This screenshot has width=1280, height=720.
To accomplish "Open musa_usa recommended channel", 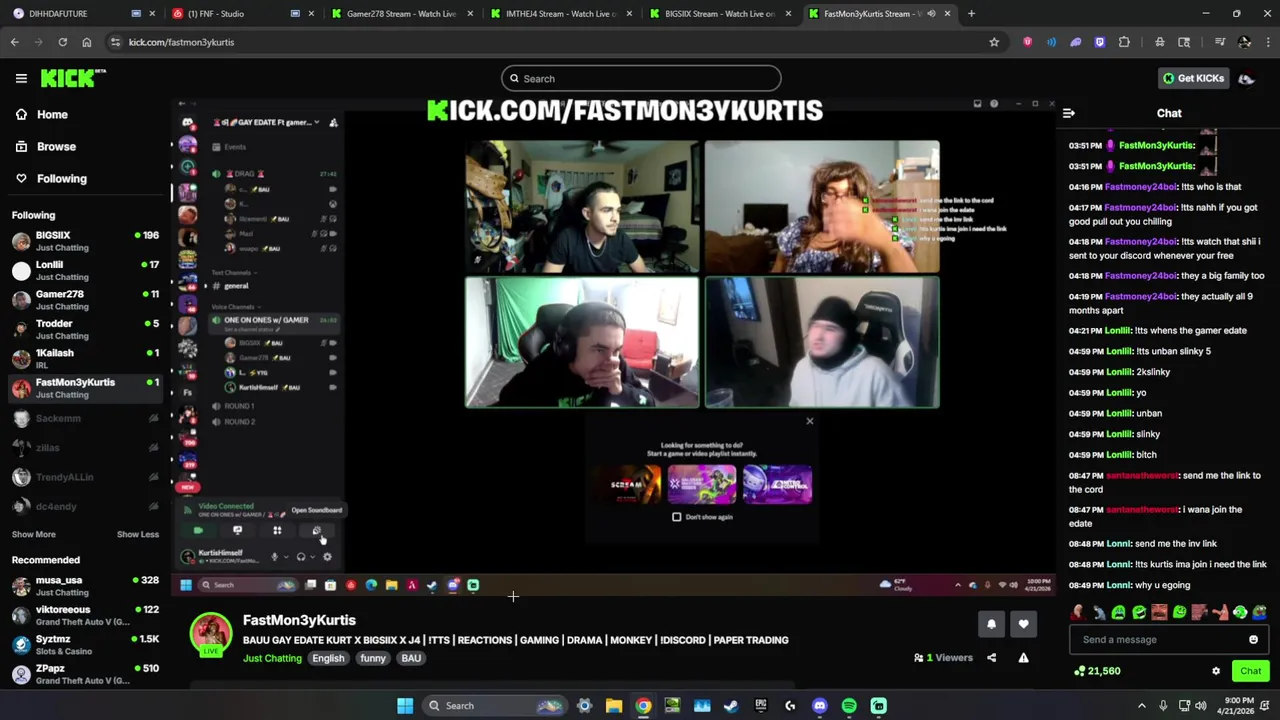I will click(86, 586).
